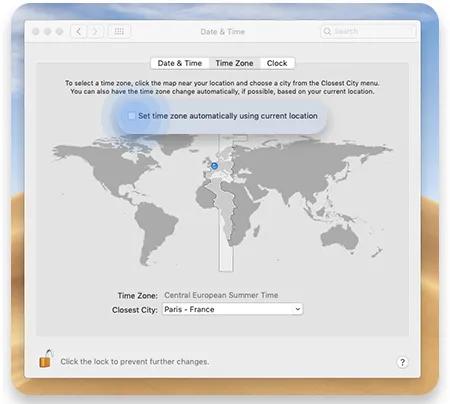Focus the Search field
This screenshot has height=404, width=450.
[368, 31]
